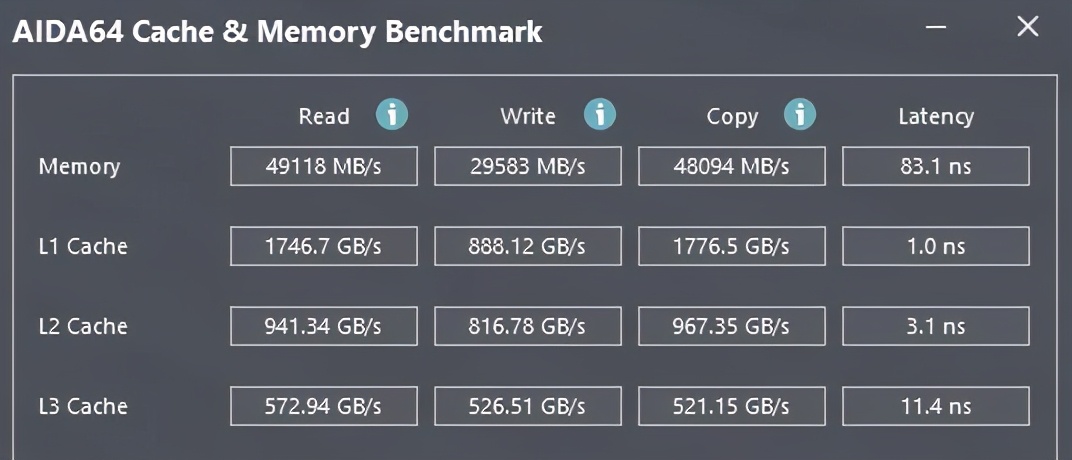Click the Memory Latency 83.1 ns field
This screenshot has height=460, width=1072.
935,166
